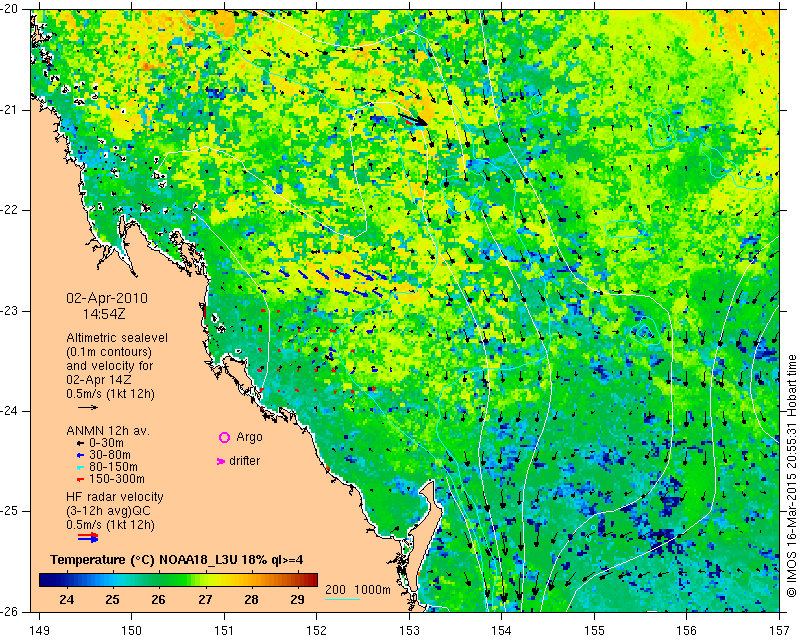Image resolution: width=800 pixels, height=640 pixels.
Task: Click the latitude axis label -23
Action: pos(9,311)
